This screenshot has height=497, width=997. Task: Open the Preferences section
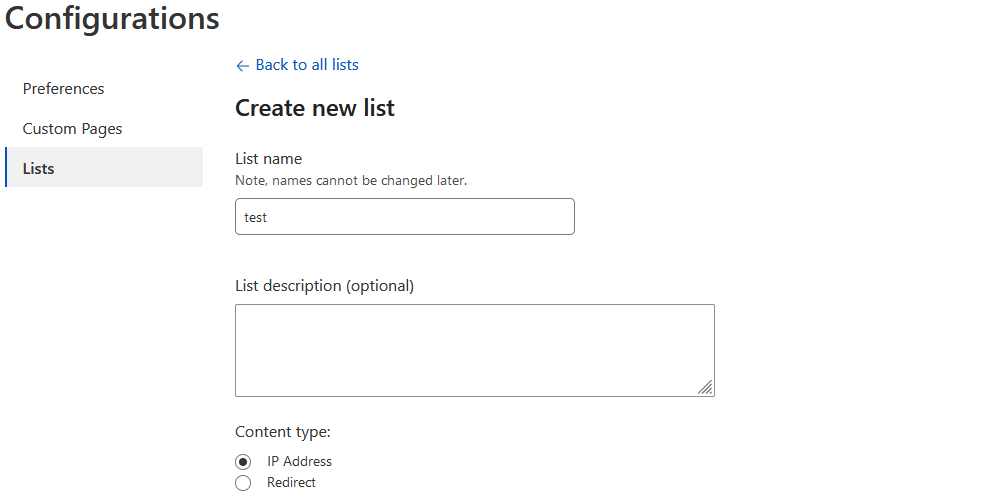64,89
